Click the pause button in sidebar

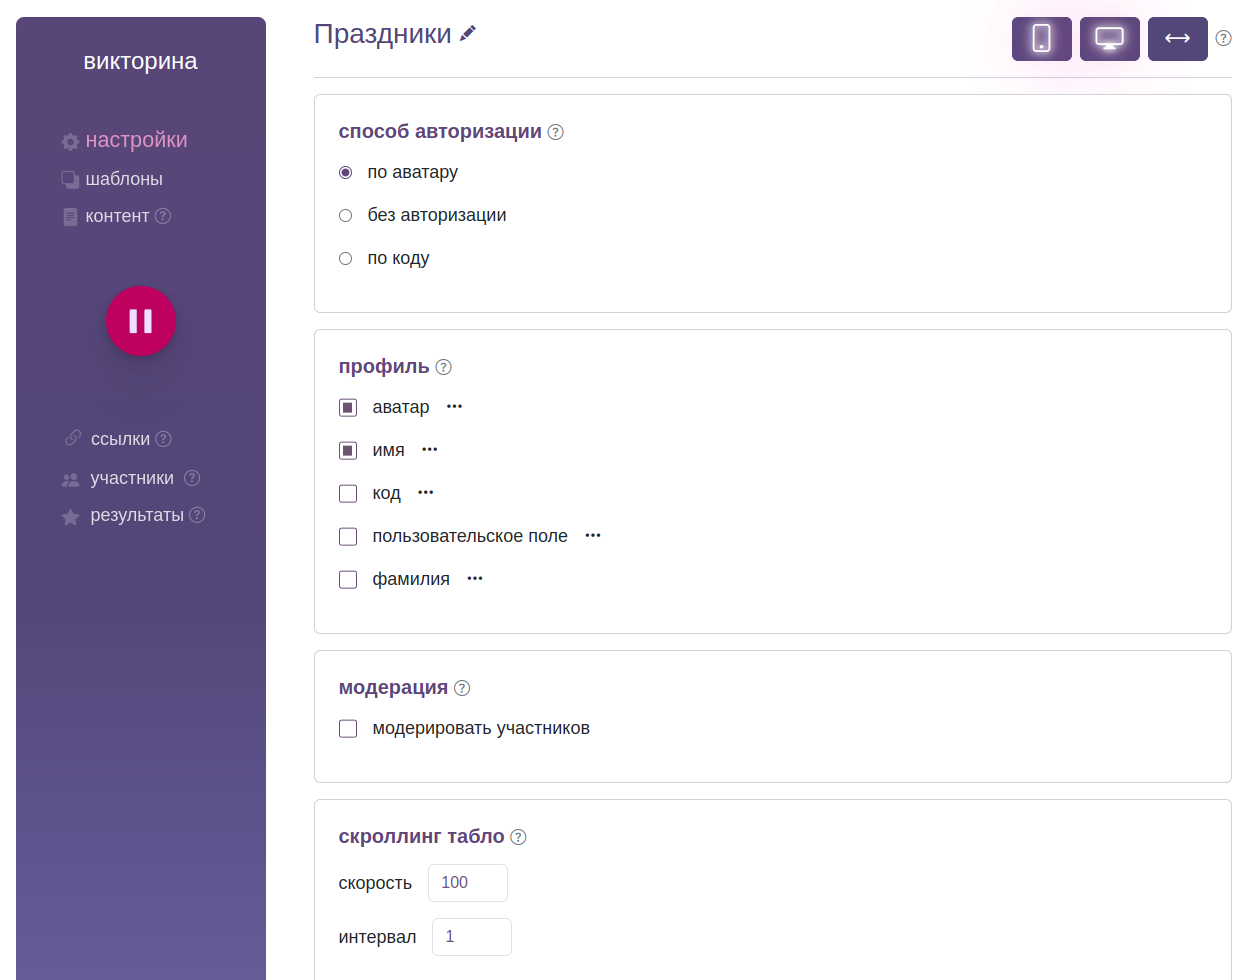click(141, 321)
